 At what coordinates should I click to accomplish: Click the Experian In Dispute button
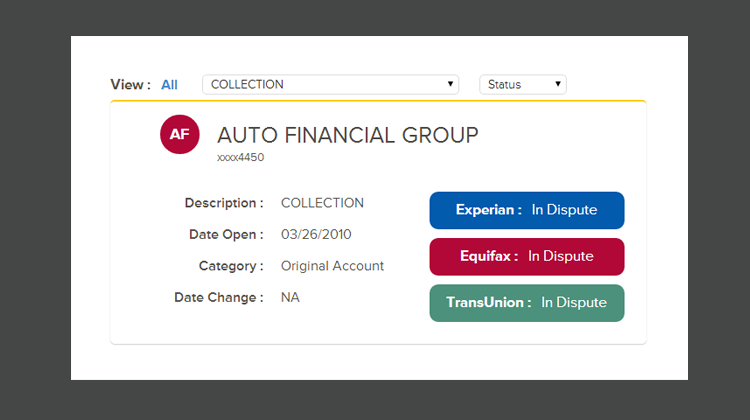tap(526, 210)
